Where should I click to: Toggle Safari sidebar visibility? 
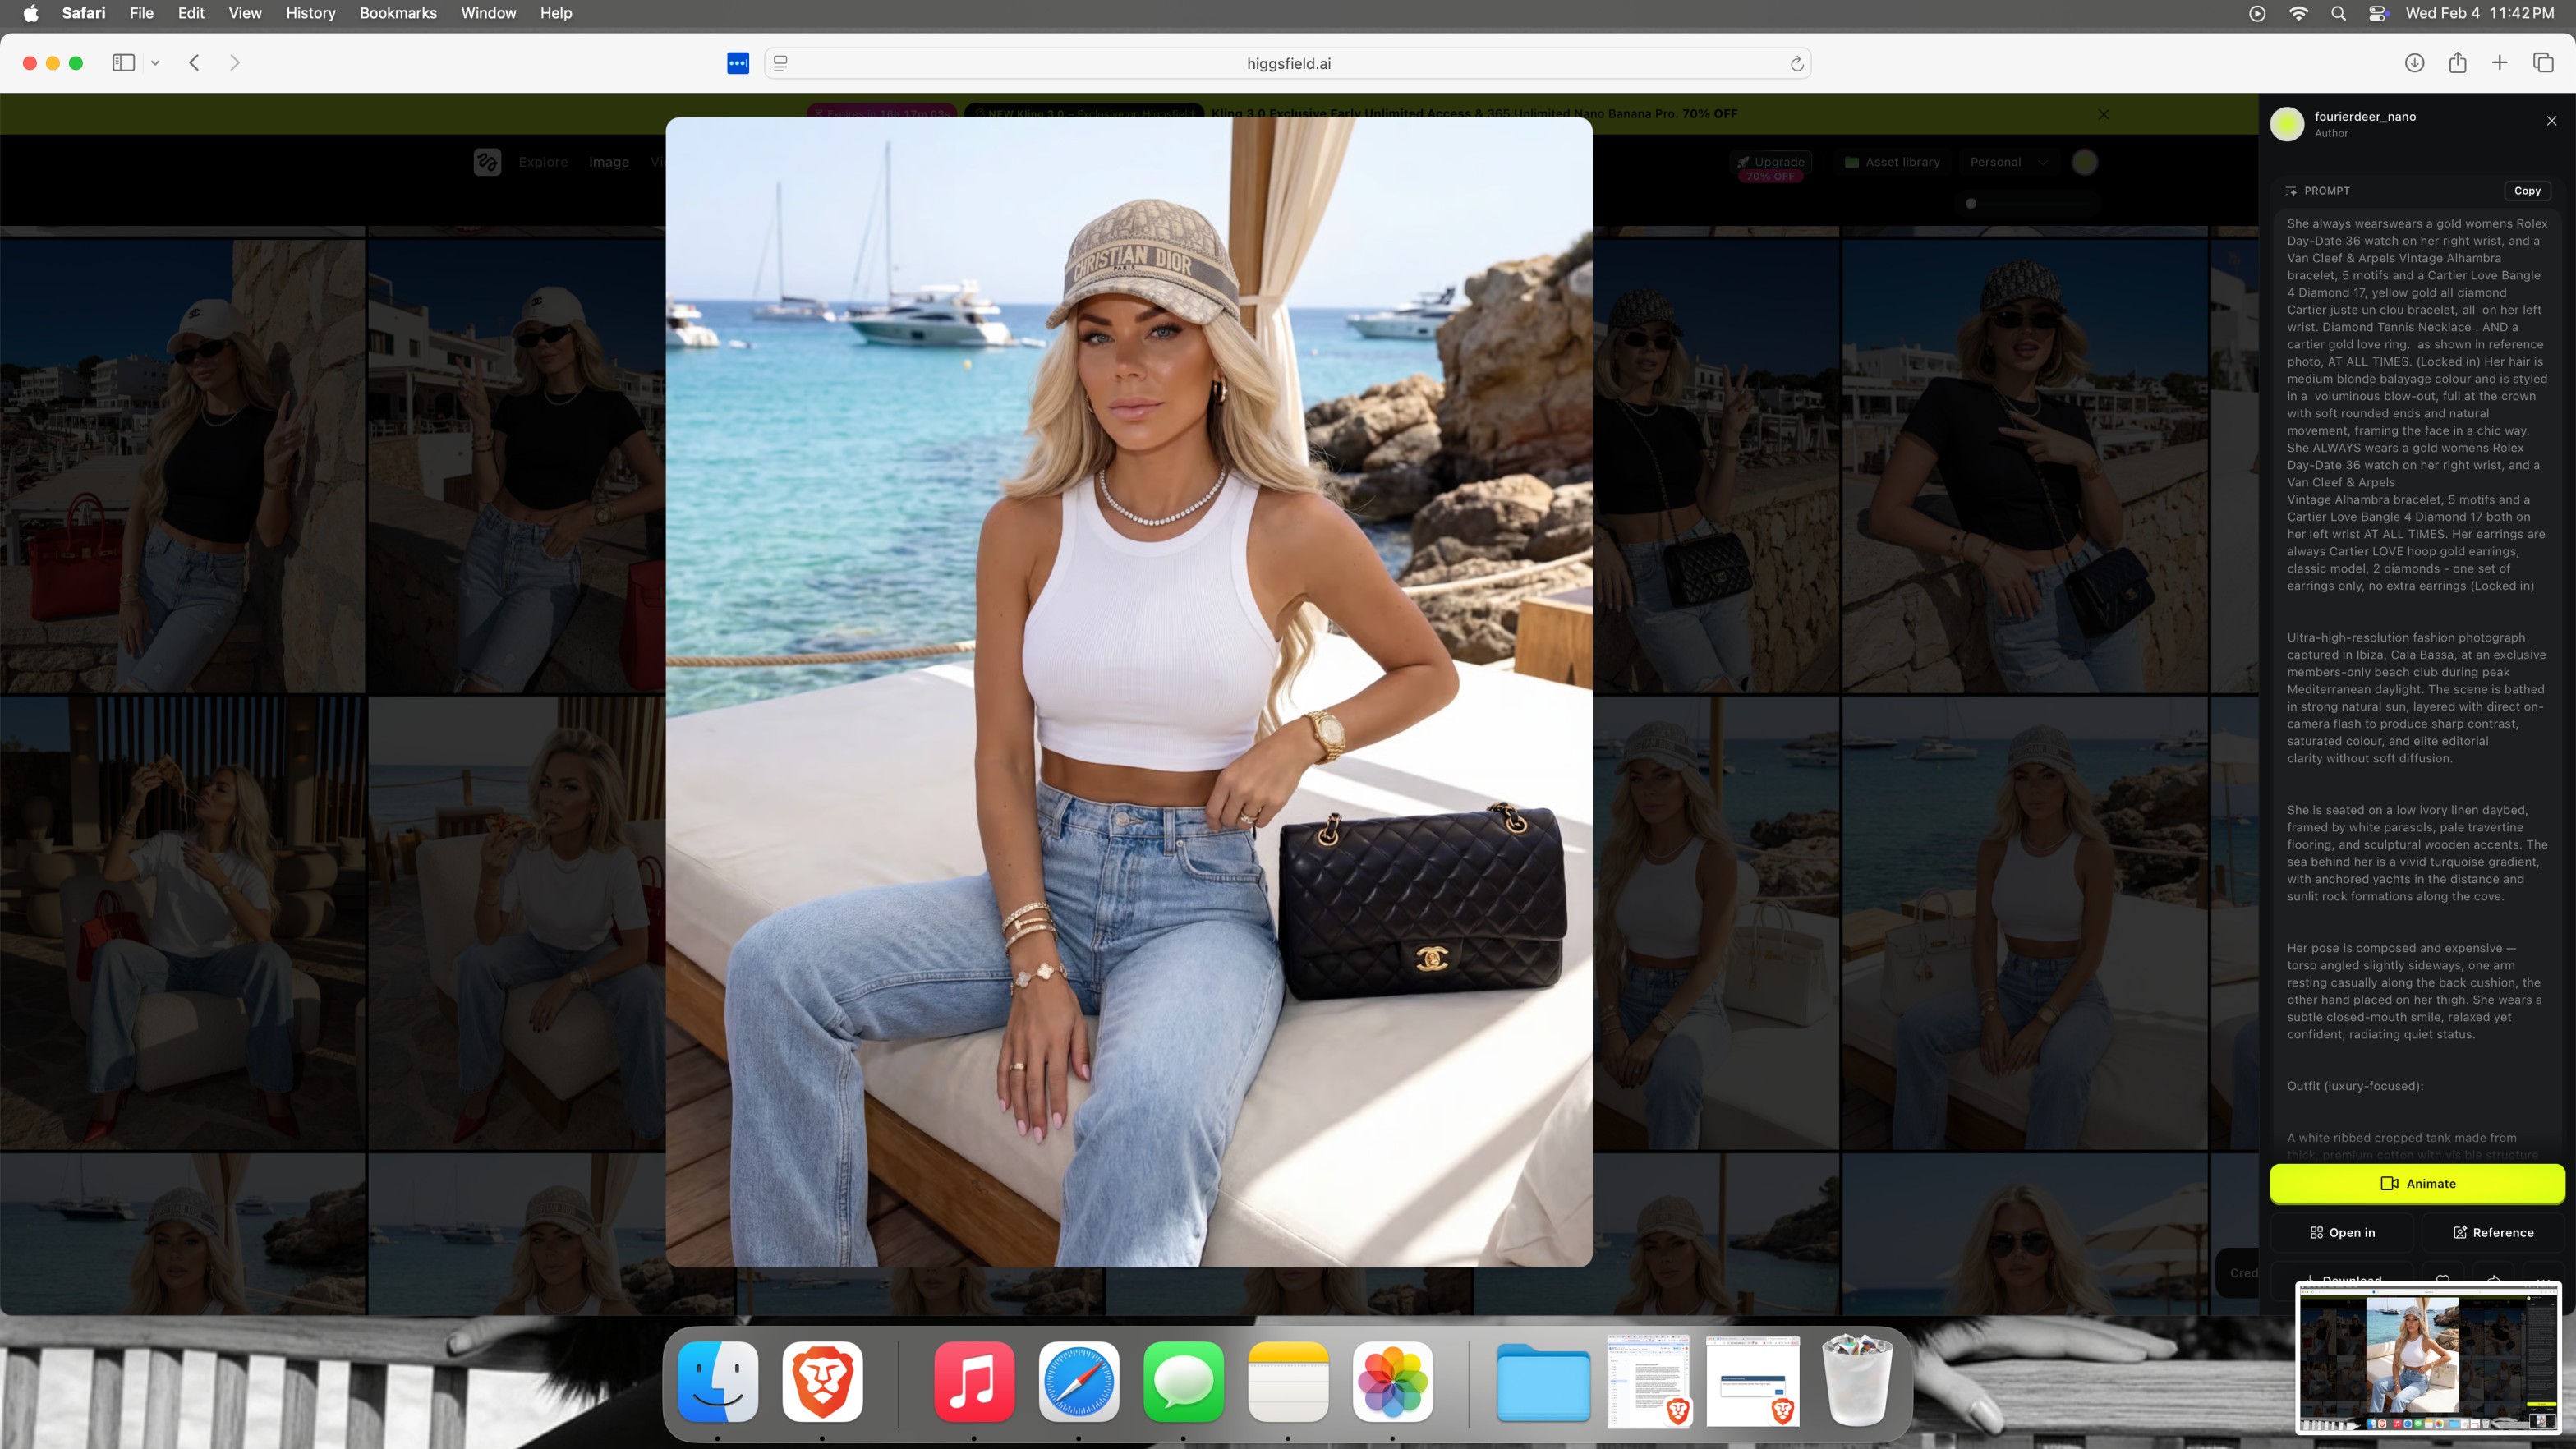coord(123,63)
